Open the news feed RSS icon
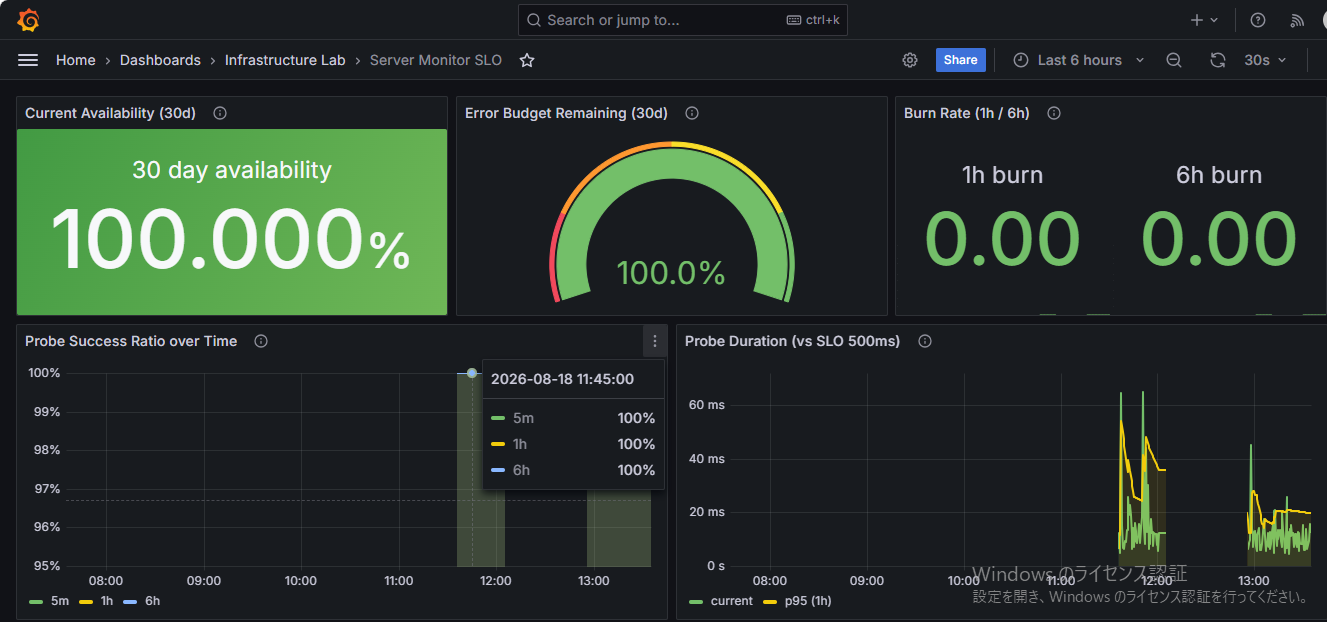Screen dimensions: 1327x622 click(1297, 20)
